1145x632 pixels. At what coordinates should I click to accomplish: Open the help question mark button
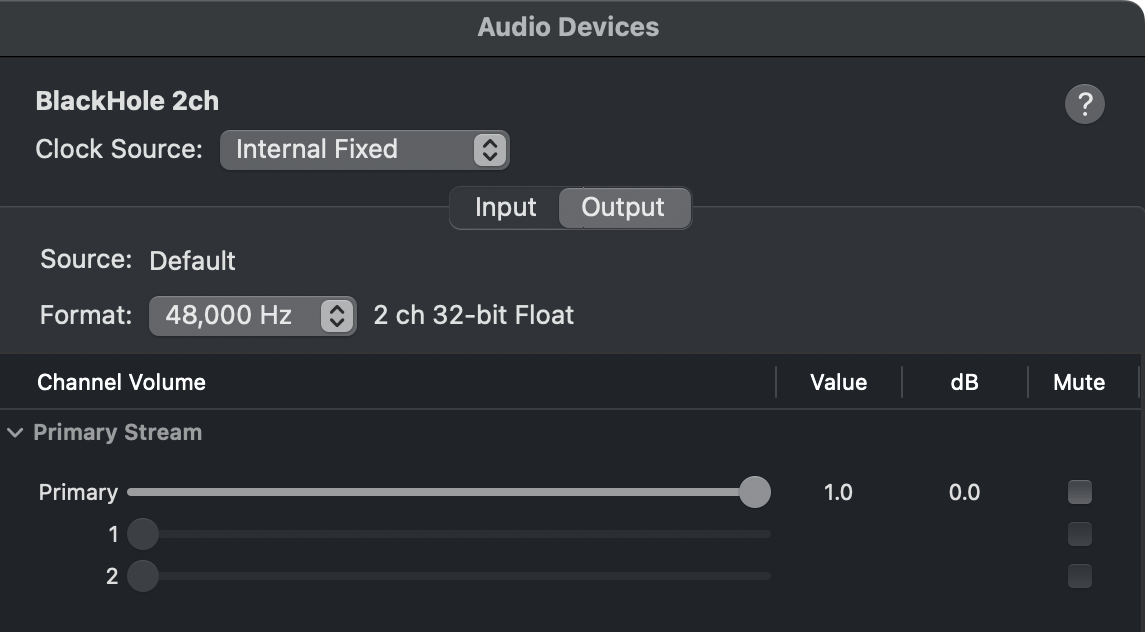click(1084, 104)
